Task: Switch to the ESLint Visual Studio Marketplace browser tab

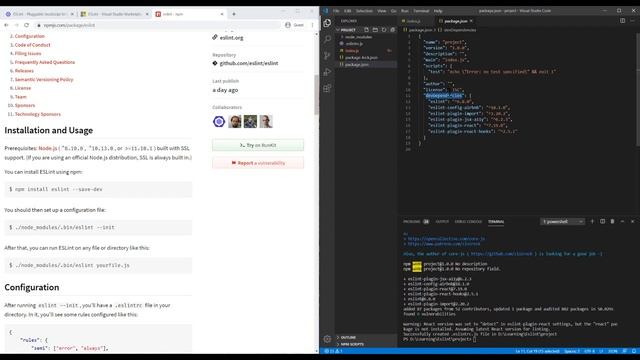Action: pos(114,14)
